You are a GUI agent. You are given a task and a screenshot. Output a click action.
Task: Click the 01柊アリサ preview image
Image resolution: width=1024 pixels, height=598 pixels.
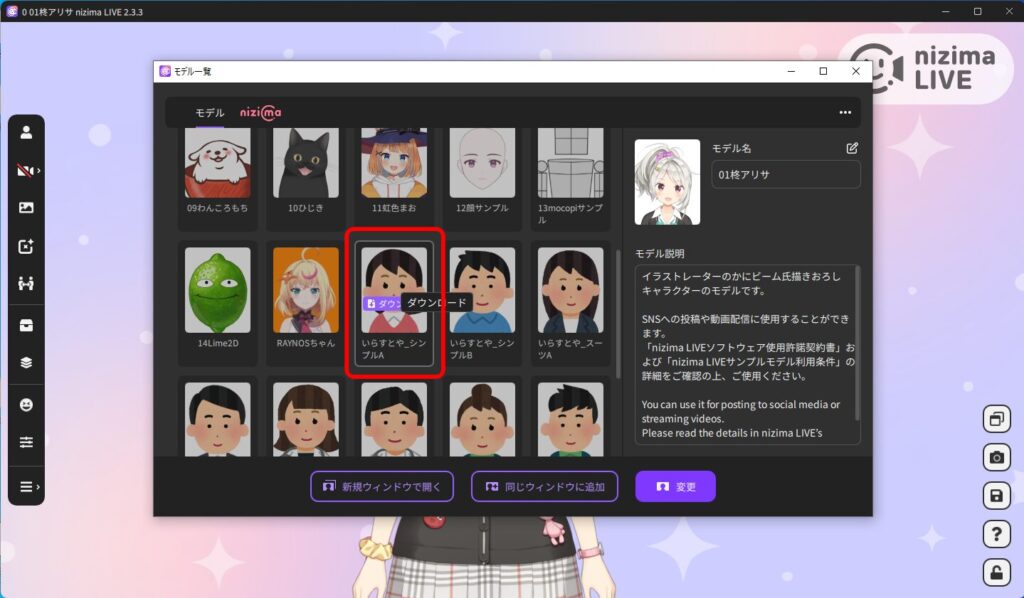(x=667, y=182)
